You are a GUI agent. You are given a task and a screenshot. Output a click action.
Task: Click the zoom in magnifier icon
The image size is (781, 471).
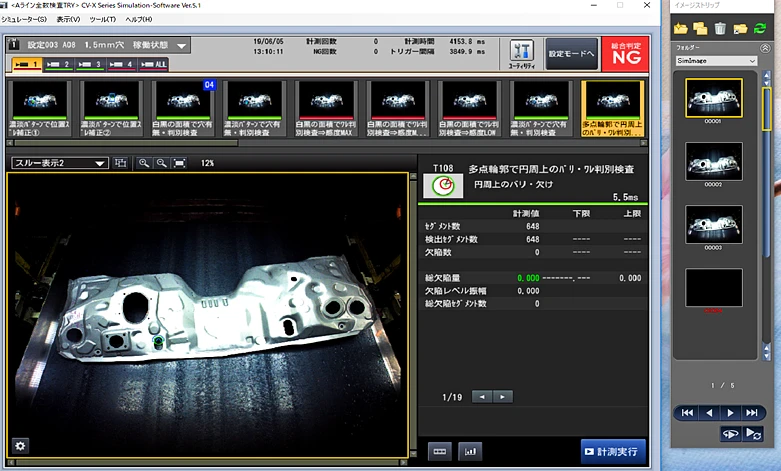[x=144, y=163]
